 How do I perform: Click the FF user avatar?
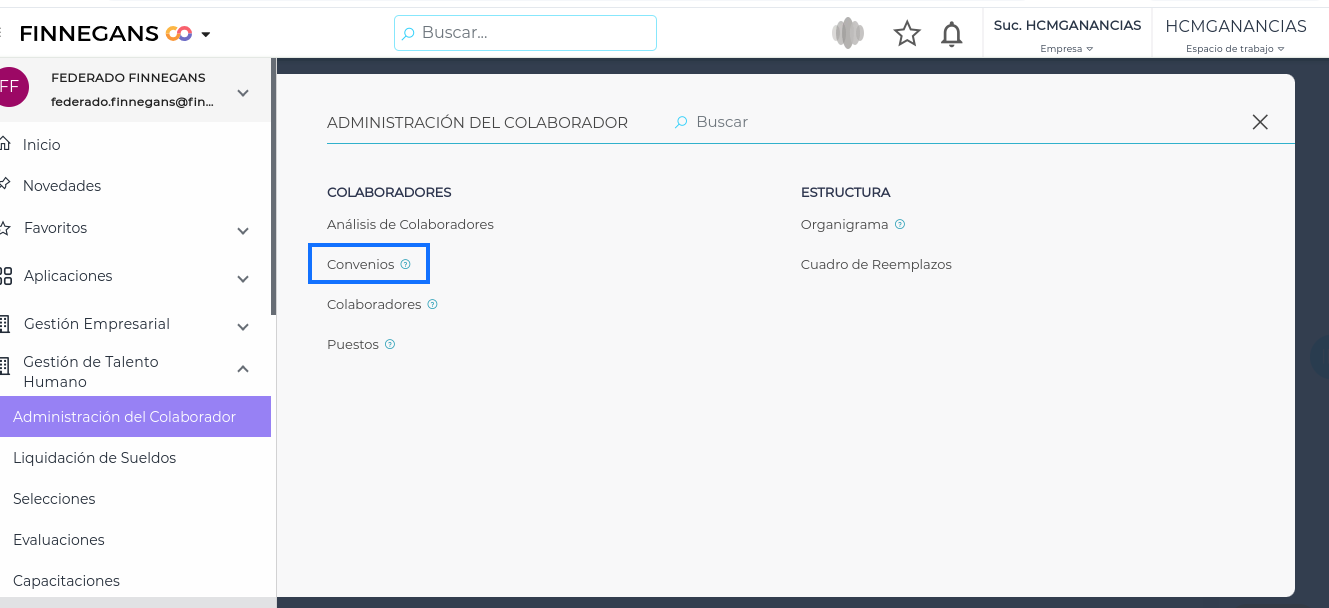[11, 87]
